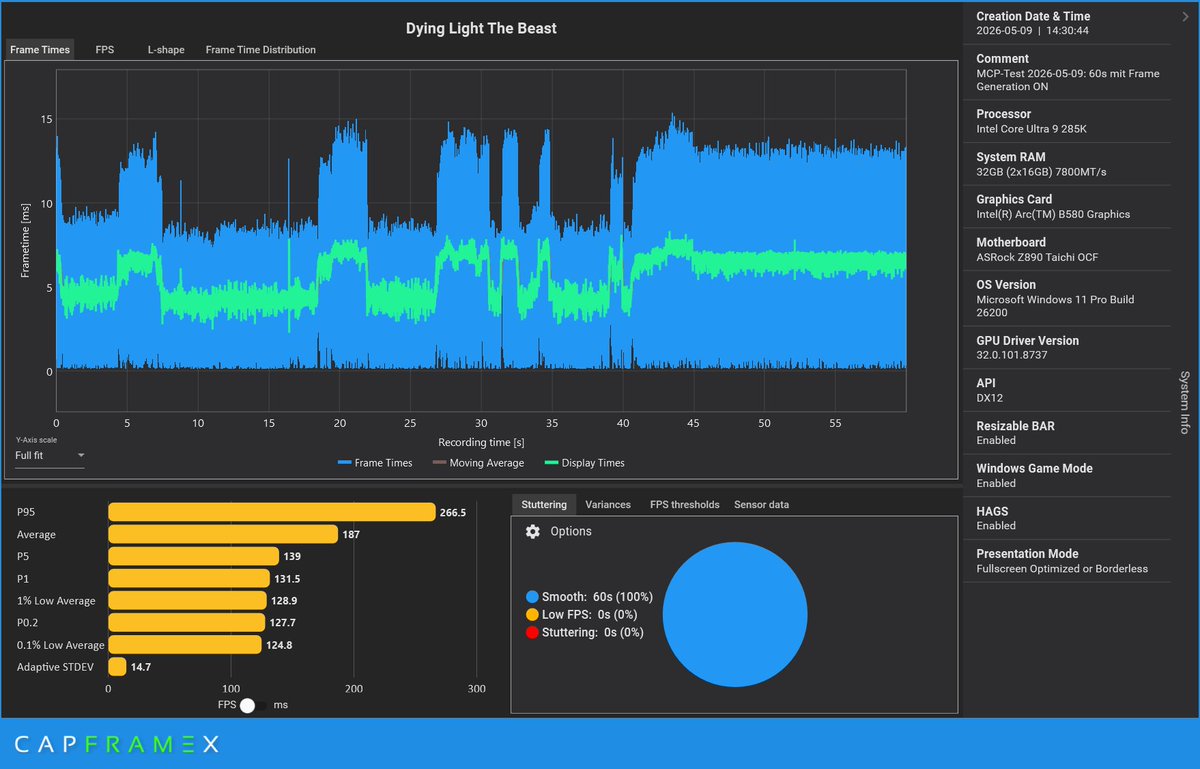The width and height of the screenshot is (1200, 769).
Task: Click the yellow Low FPS legend dot
Action: tap(532, 614)
